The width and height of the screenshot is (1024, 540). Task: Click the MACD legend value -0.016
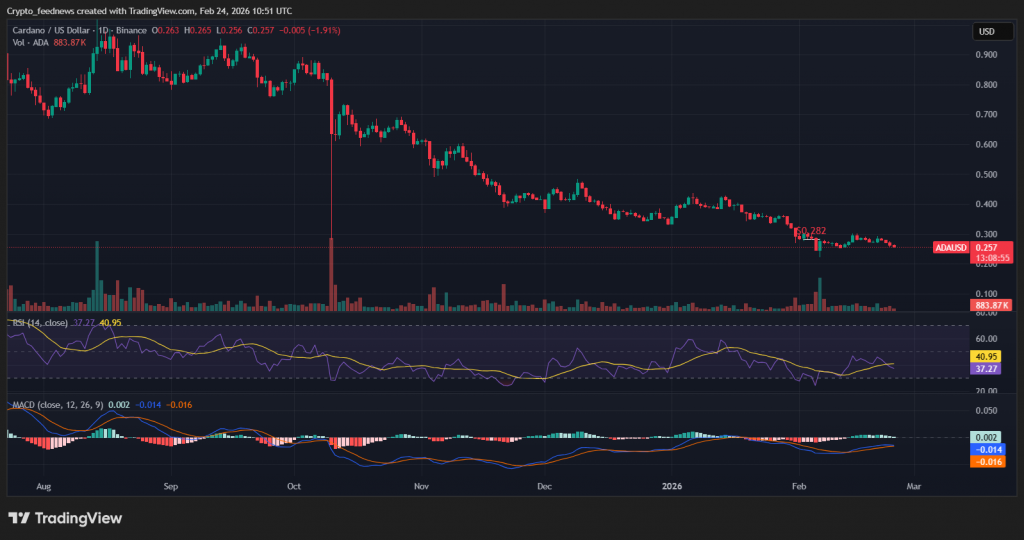pyautogui.click(x=179, y=405)
